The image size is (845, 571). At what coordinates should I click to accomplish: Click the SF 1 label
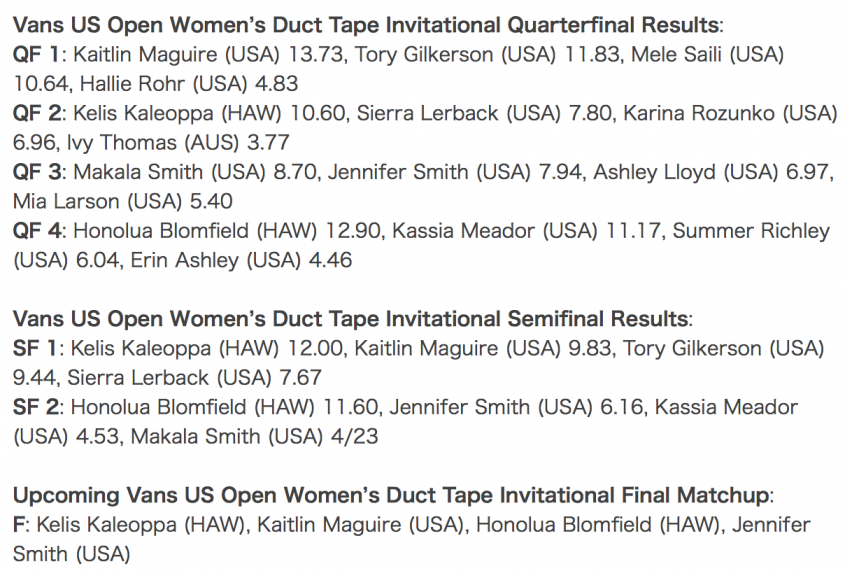pos(34,348)
